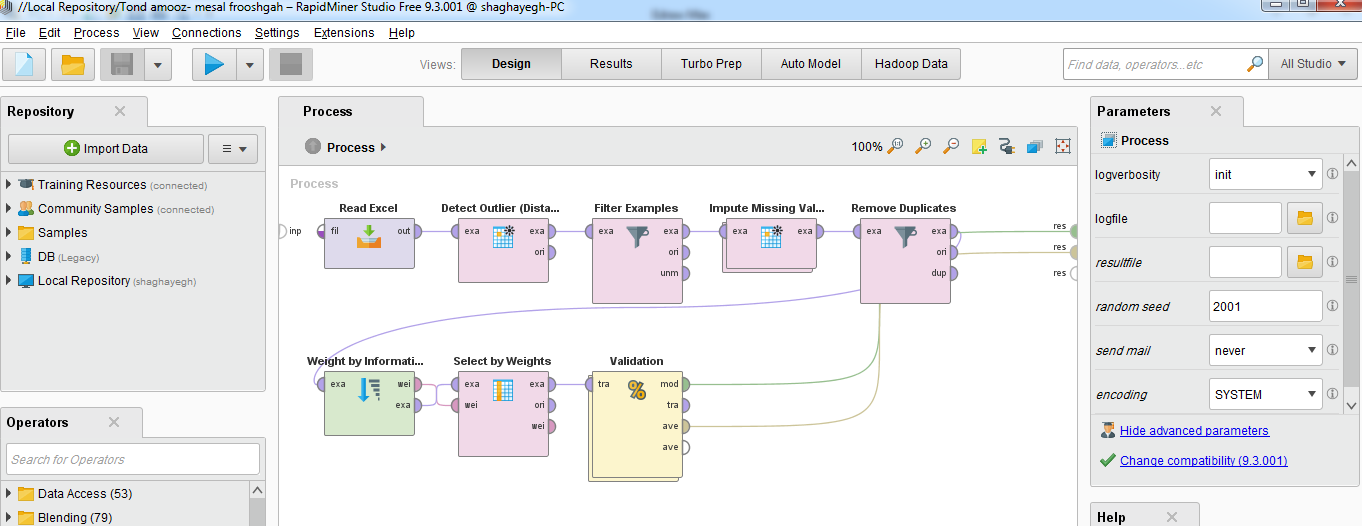Save the process with the floppy disk icon
Viewport: 1362px width, 526px height.
[x=122, y=64]
